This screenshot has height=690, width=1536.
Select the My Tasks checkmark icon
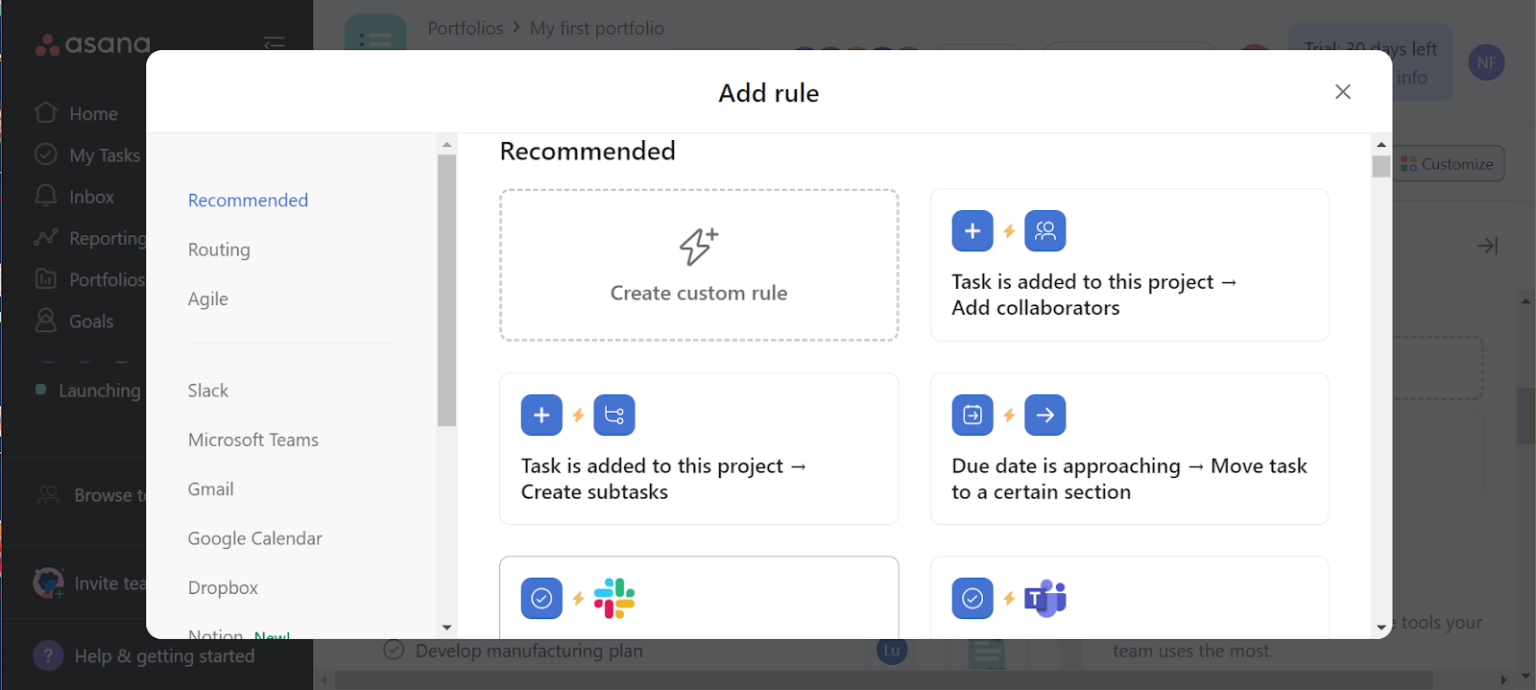point(47,155)
